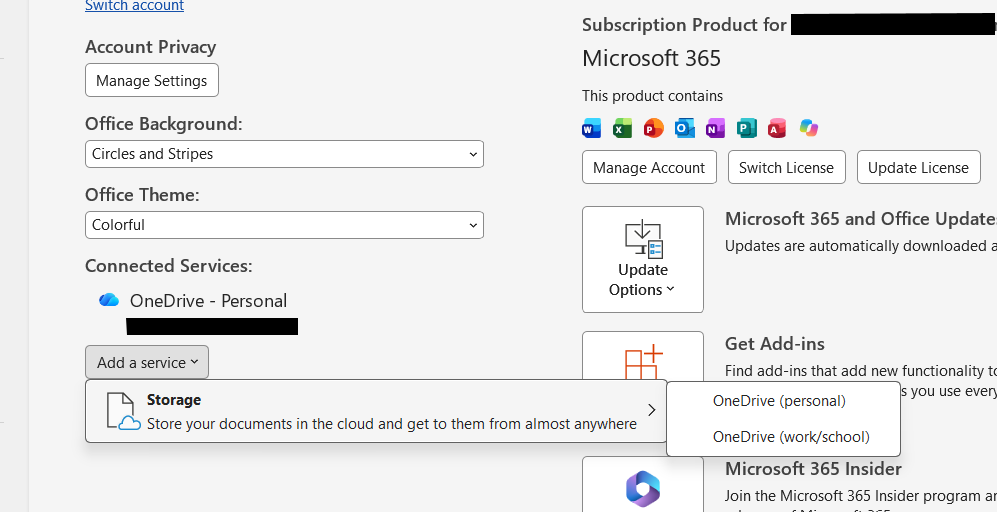Click the Word app icon
This screenshot has width=997, height=512.
click(591, 128)
